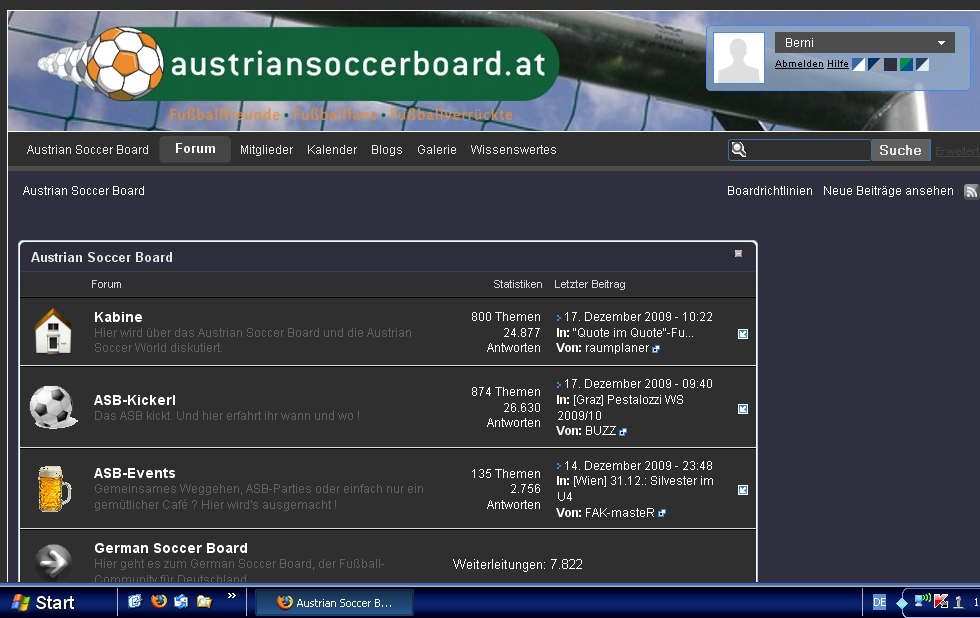Open the Kabine forum
The height and width of the screenshot is (618, 980).
[118, 317]
